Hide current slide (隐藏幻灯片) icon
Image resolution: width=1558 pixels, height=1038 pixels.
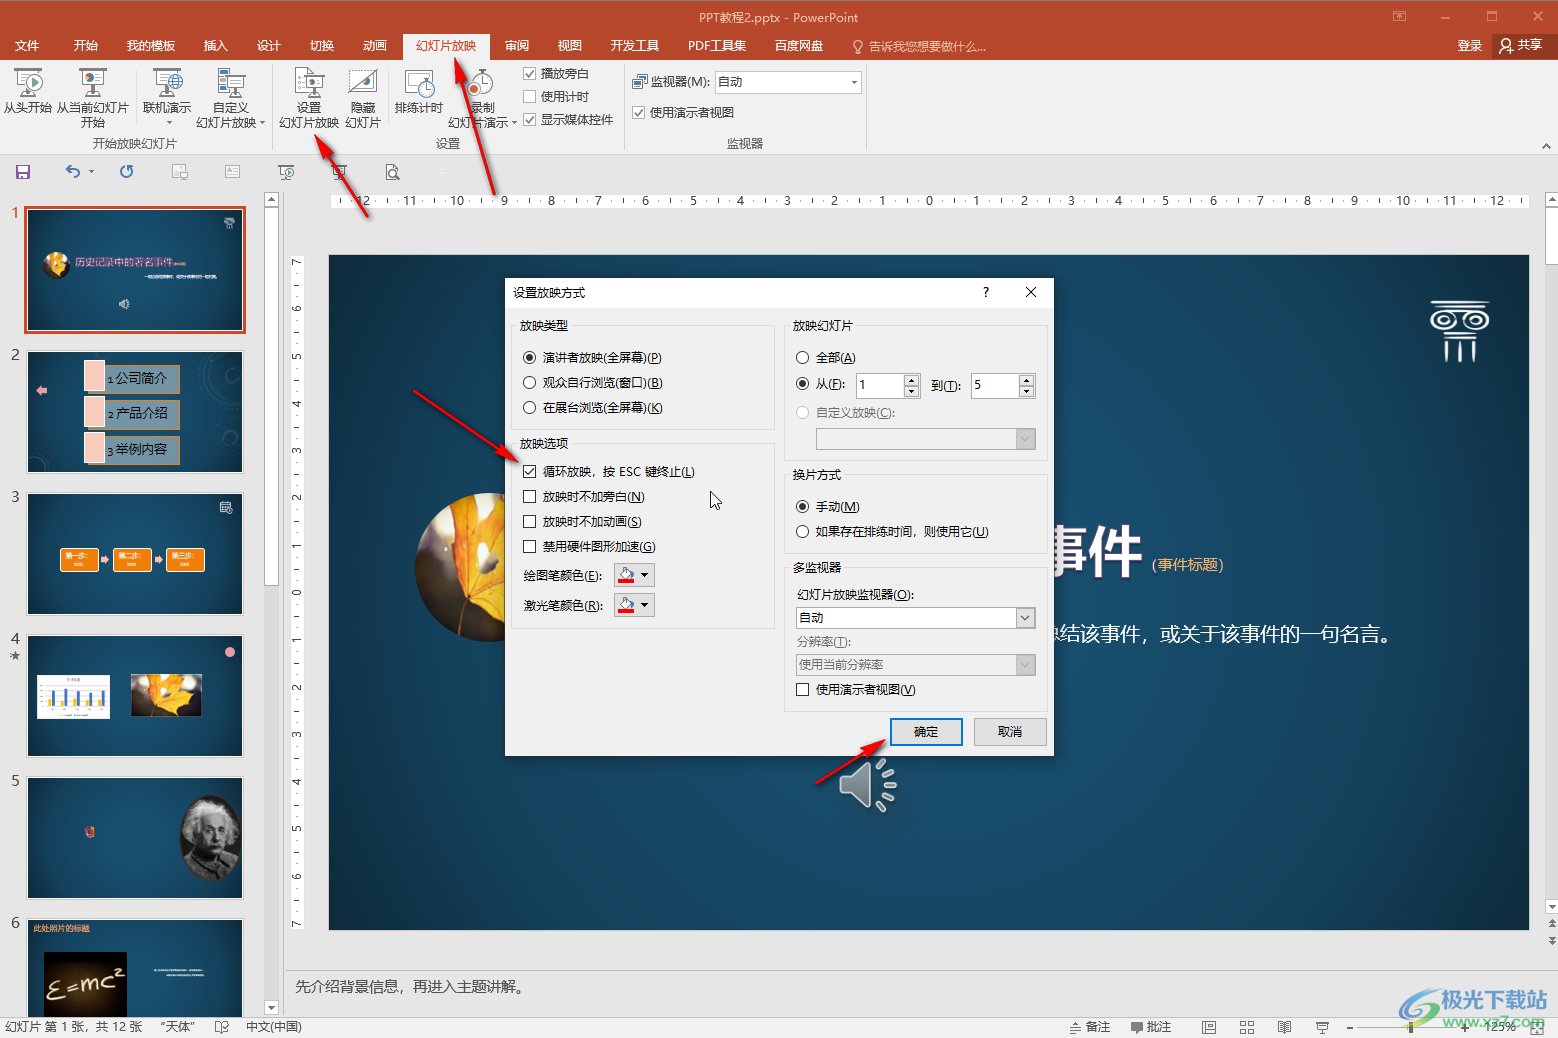pyautogui.click(x=363, y=83)
